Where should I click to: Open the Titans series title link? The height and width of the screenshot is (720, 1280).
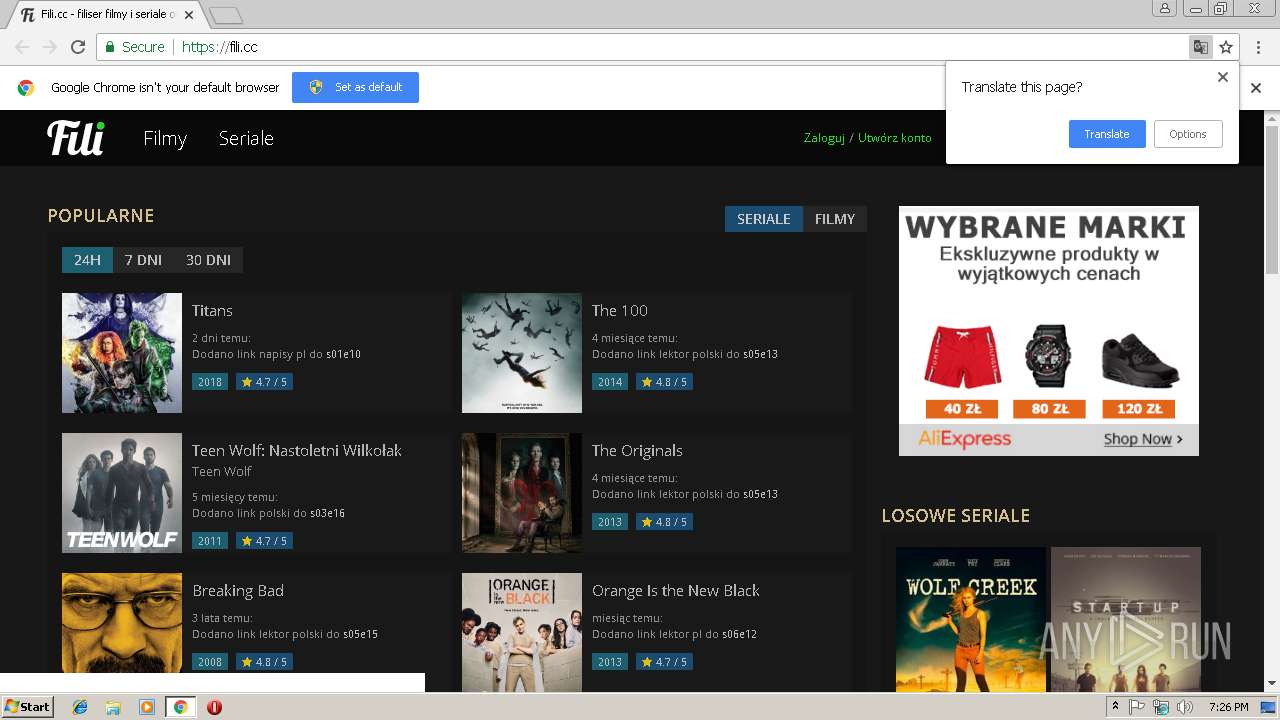pos(212,311)
